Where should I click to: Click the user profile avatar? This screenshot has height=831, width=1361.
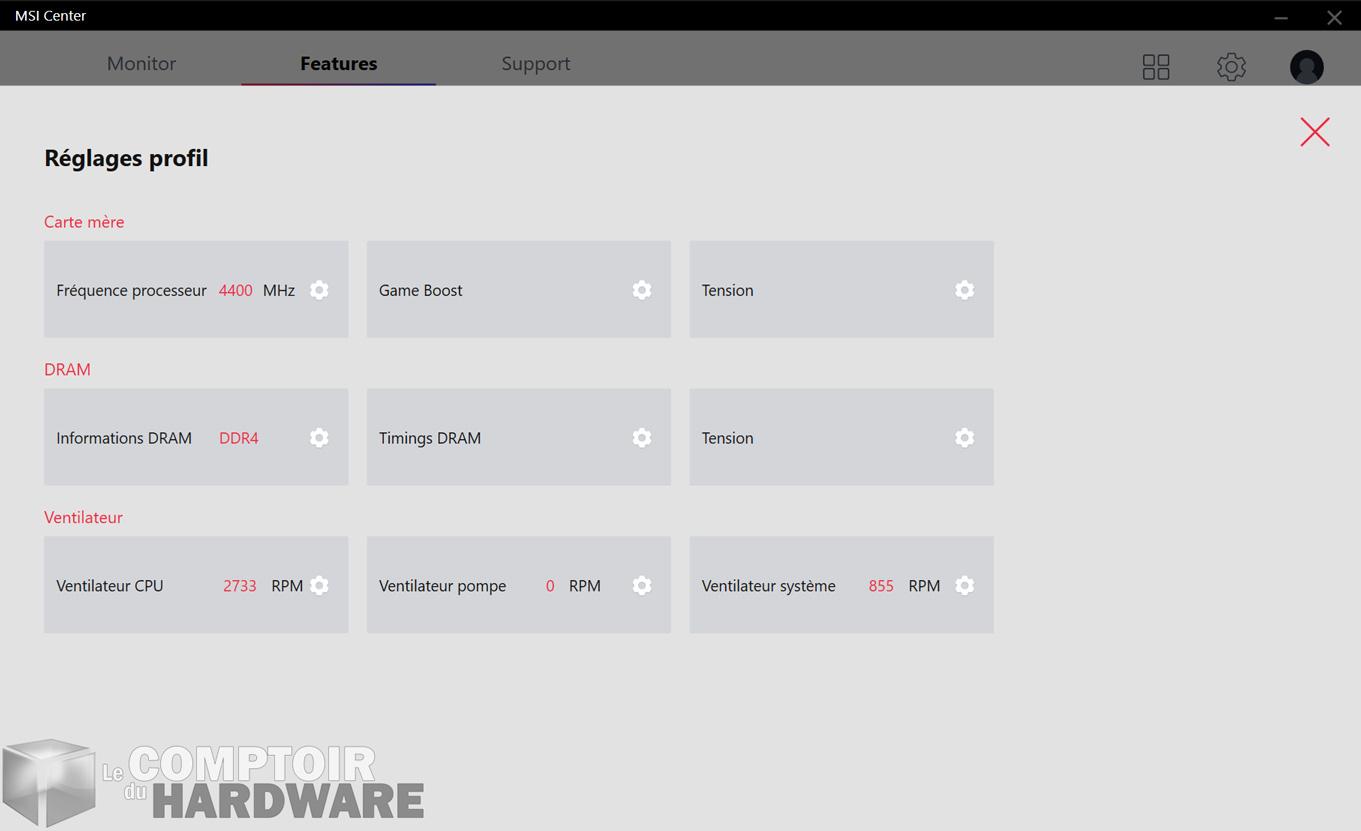[x=1306, y=67]
